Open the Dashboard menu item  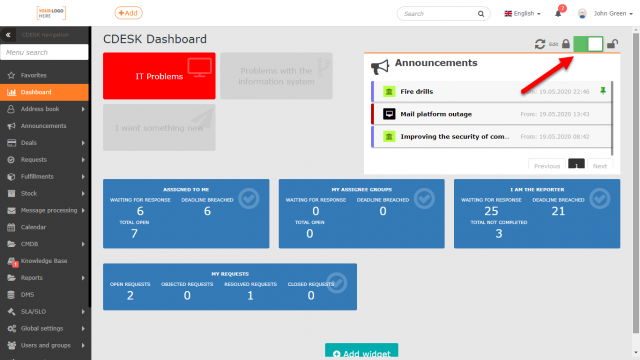pos(44,92)
